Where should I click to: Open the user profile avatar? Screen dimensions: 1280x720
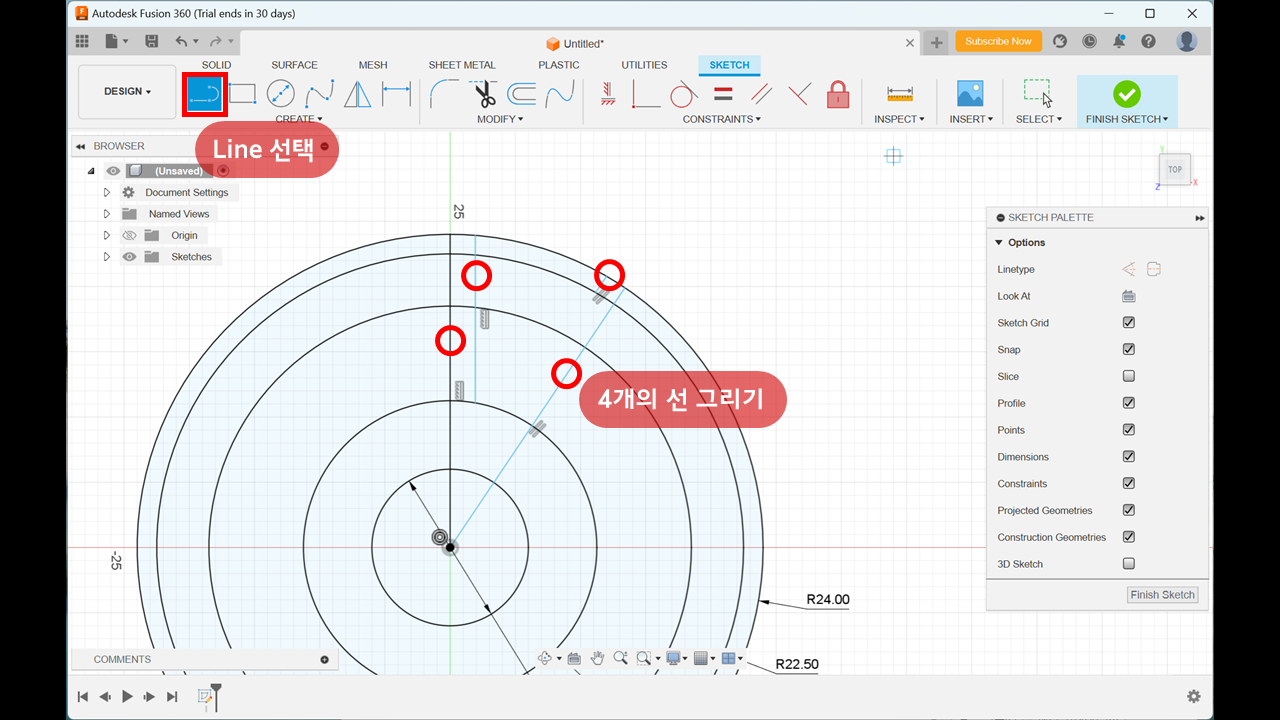tap(1187, 41)
